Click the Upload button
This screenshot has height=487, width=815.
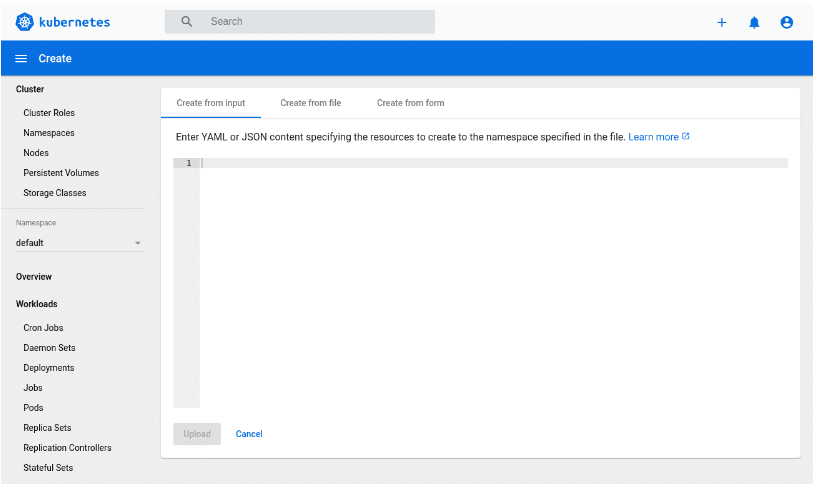197,434
